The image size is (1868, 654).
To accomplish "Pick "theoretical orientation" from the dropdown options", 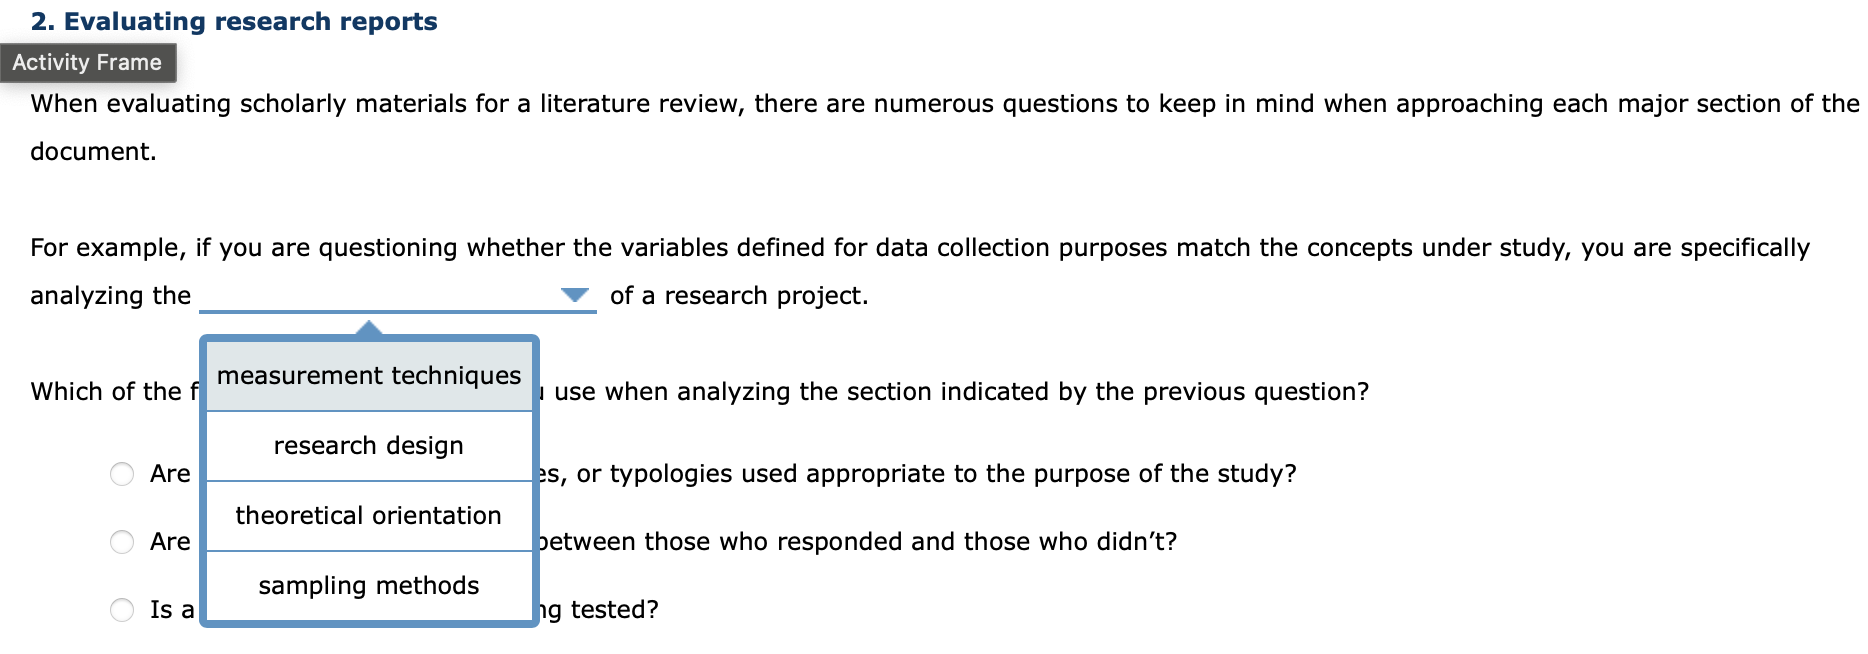I will point(369,515).
